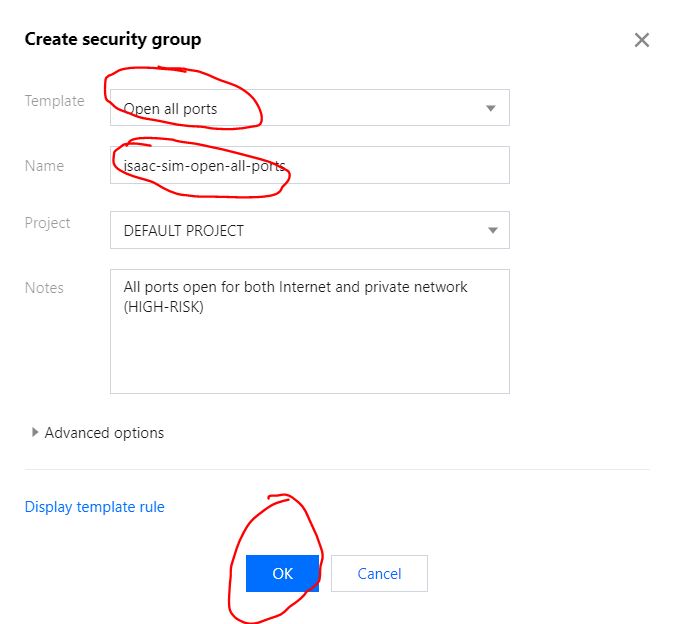This screenshot has height=624, width=678.
Task: Close the Create security group dialog
Action: pos(642,40)
